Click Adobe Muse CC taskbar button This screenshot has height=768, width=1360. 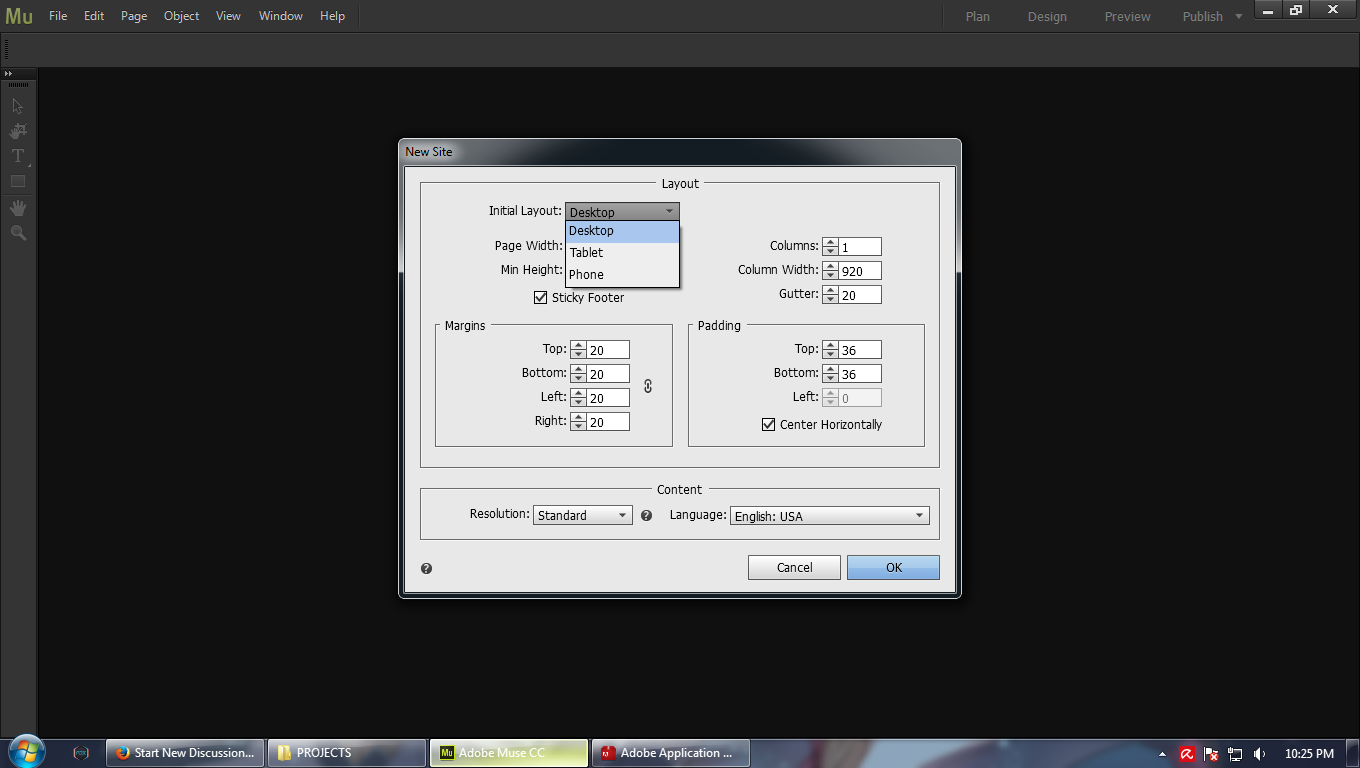pyautogui.click(x=509, y=753)
